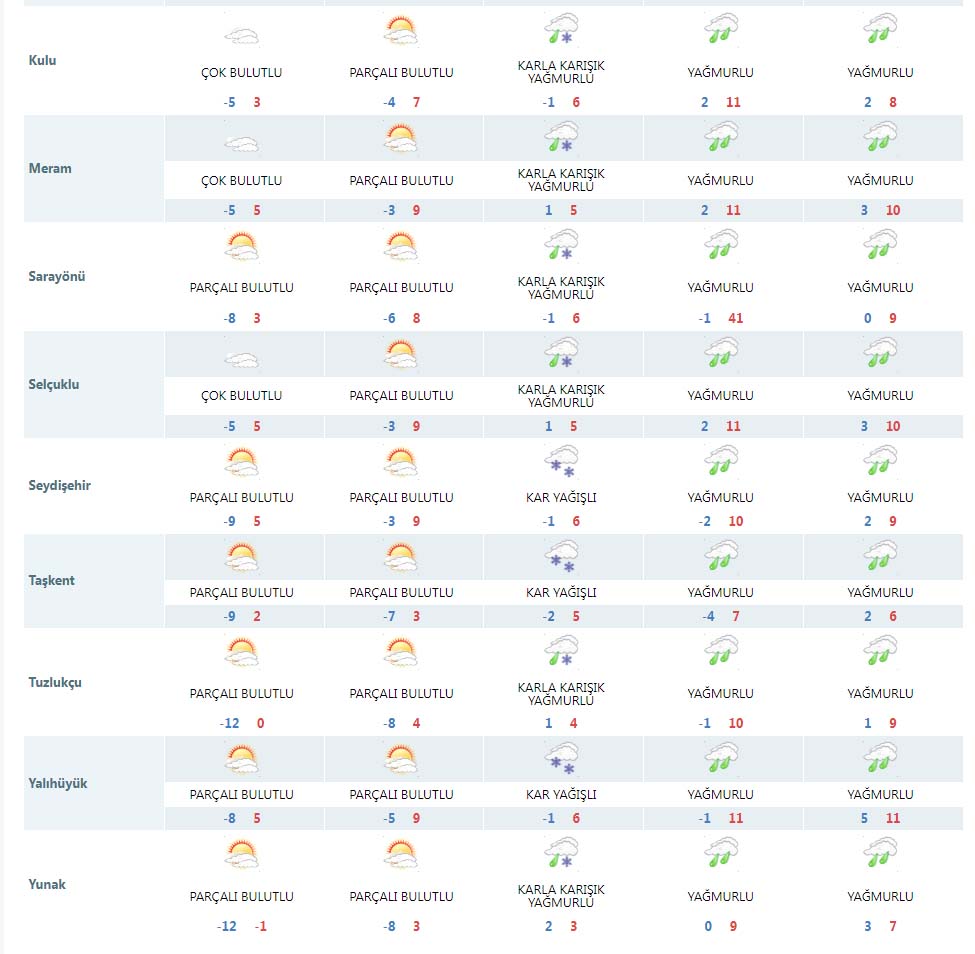Screen dimensions: 975x954
Task: Select the Yalıhüyük district name
Action: (x=58, y=784)
